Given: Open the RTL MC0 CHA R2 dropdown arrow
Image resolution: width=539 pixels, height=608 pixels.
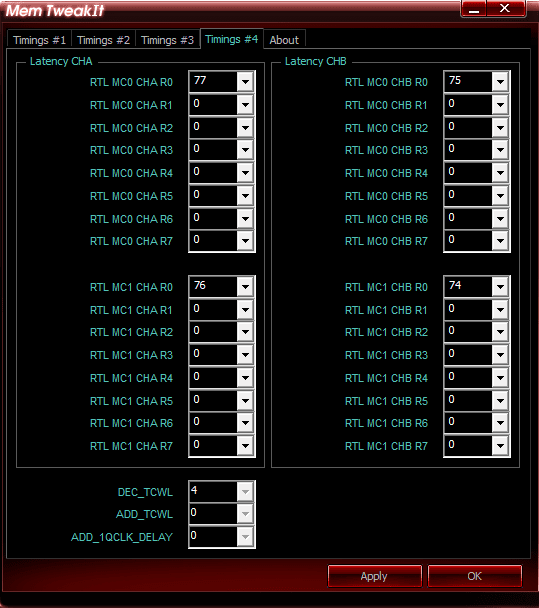Looking at the screenshot, I should [x=245, y=128].
